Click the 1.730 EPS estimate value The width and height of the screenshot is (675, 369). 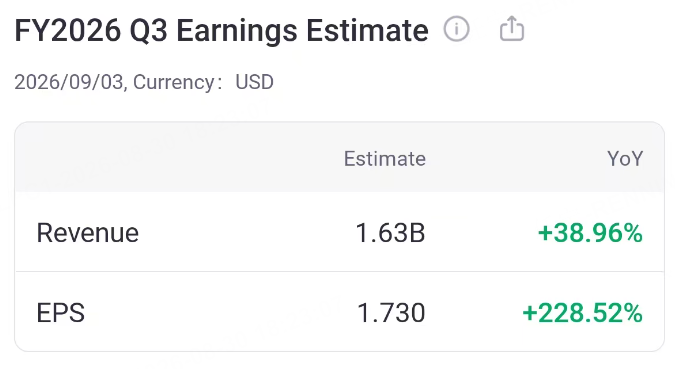coord(391,313)
